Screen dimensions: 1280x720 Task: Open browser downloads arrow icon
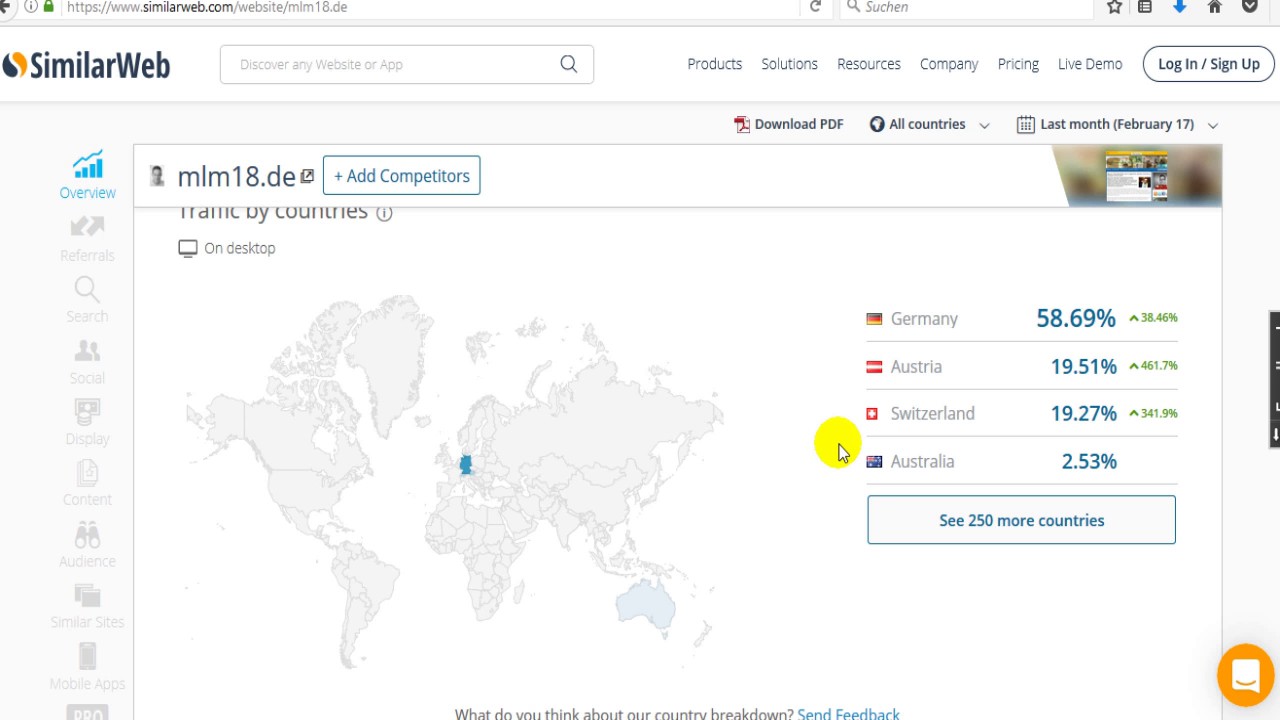(x=1179, y=7)
